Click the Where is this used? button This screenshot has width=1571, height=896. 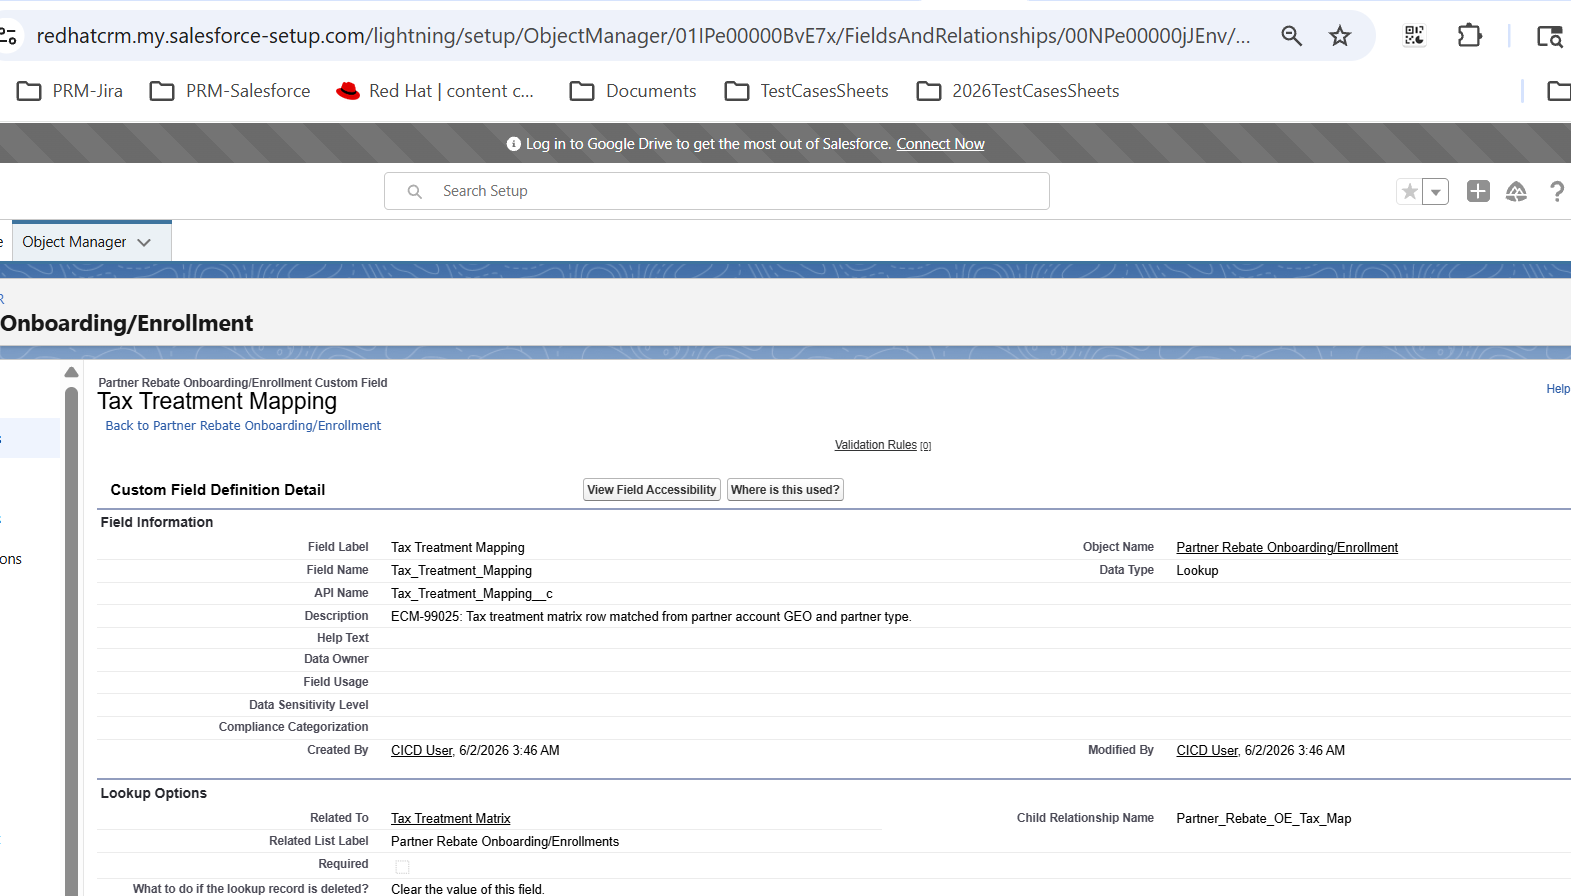[785, 490]
